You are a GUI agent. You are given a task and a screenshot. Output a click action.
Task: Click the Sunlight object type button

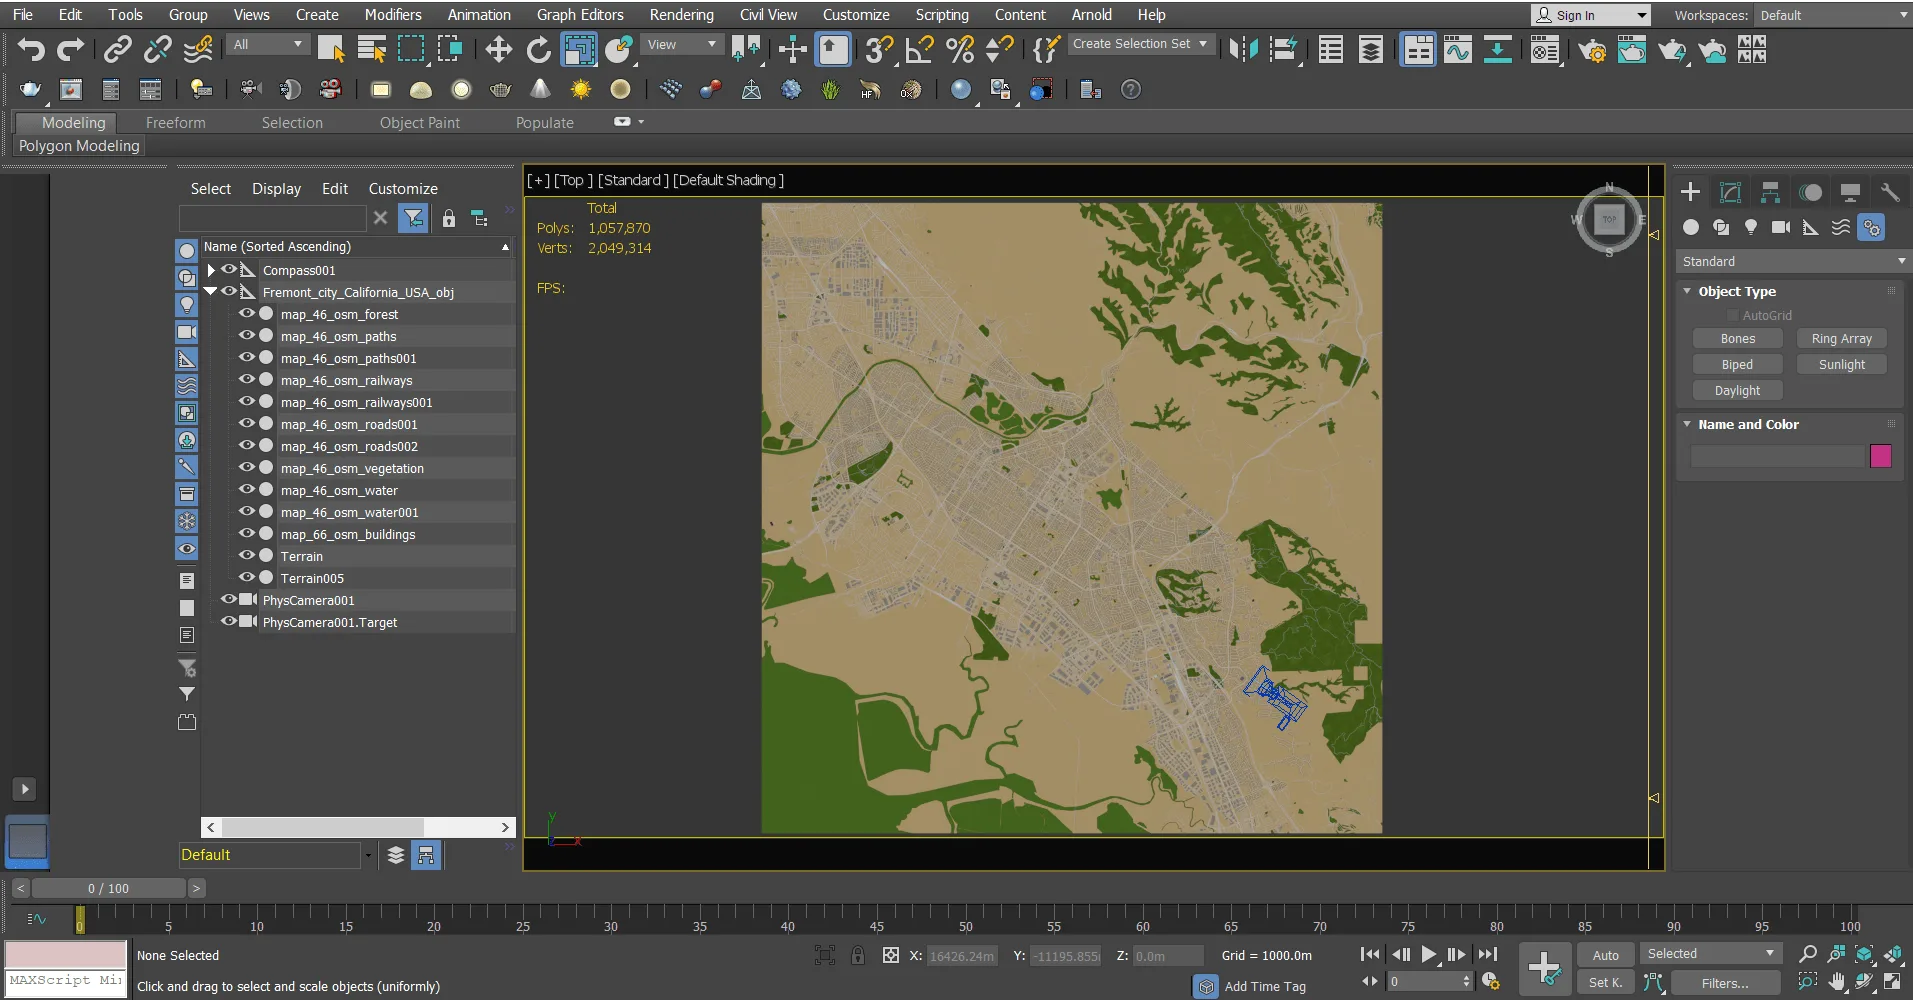pyautogui.click(x=1841, y=365)
